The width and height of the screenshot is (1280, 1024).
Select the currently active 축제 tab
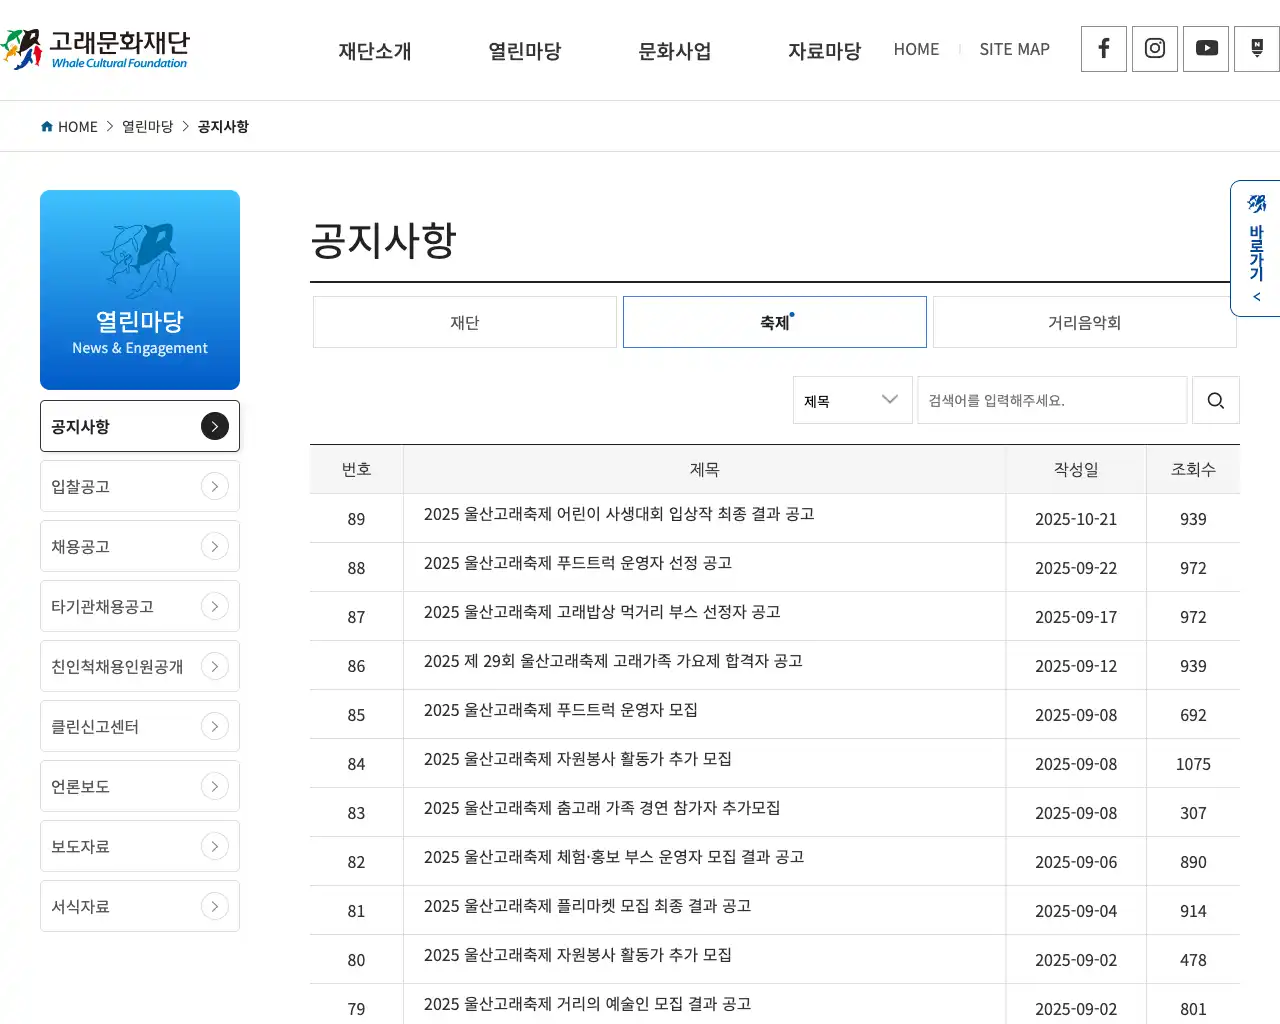(x=774, y=322)
